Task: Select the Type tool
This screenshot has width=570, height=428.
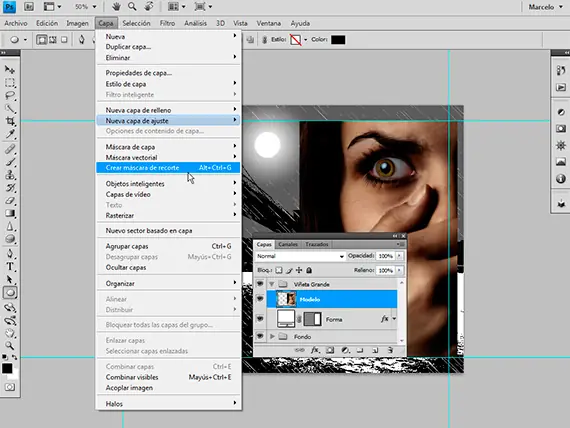Action: coord(10,267)
